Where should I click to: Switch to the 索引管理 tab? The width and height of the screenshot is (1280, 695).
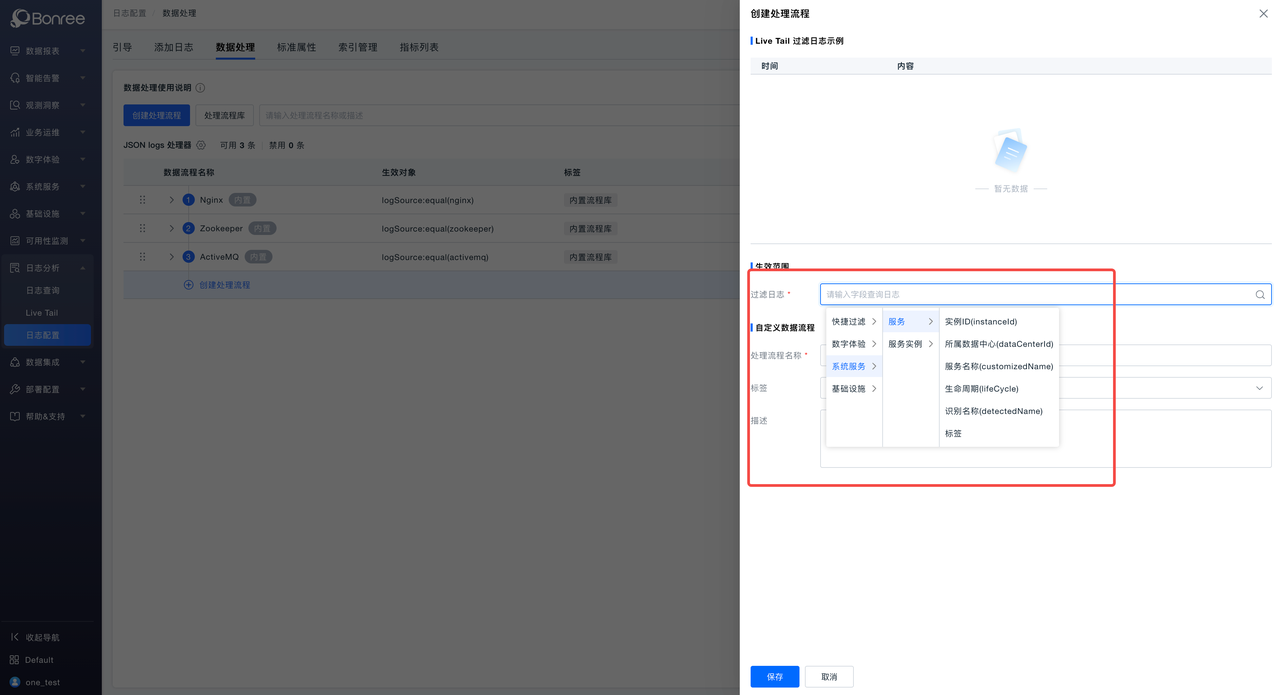(x=357, y=47)
